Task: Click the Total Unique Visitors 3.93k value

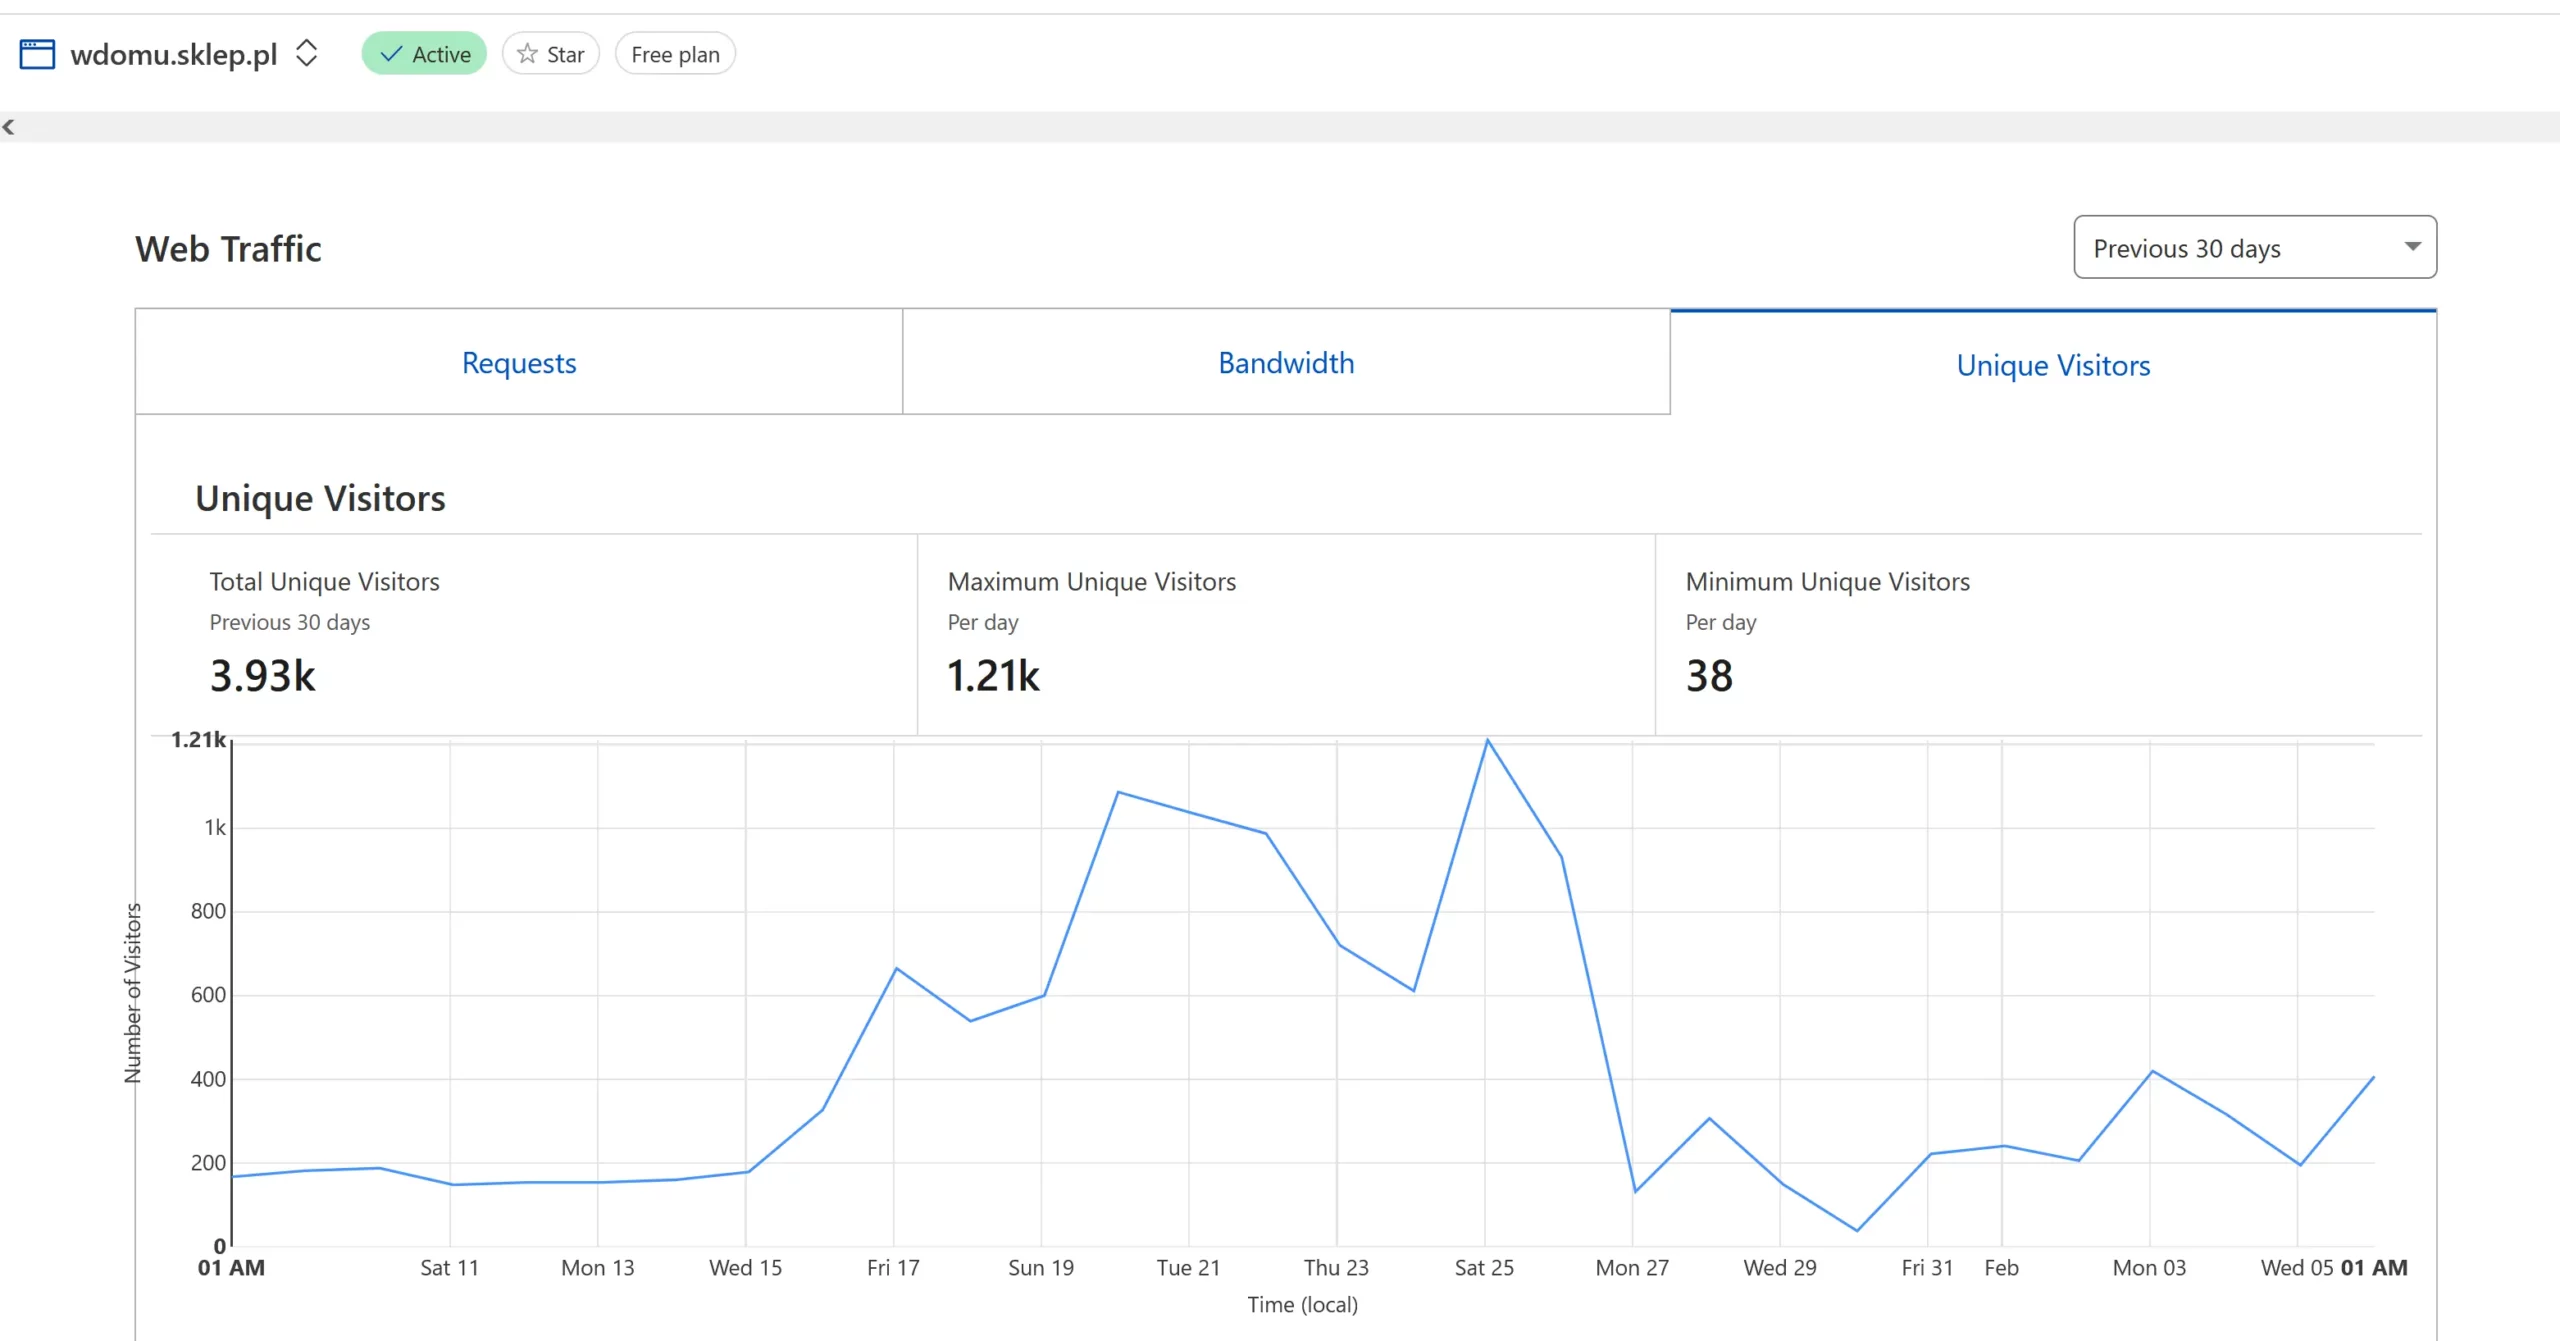Action: coord(263,676)
